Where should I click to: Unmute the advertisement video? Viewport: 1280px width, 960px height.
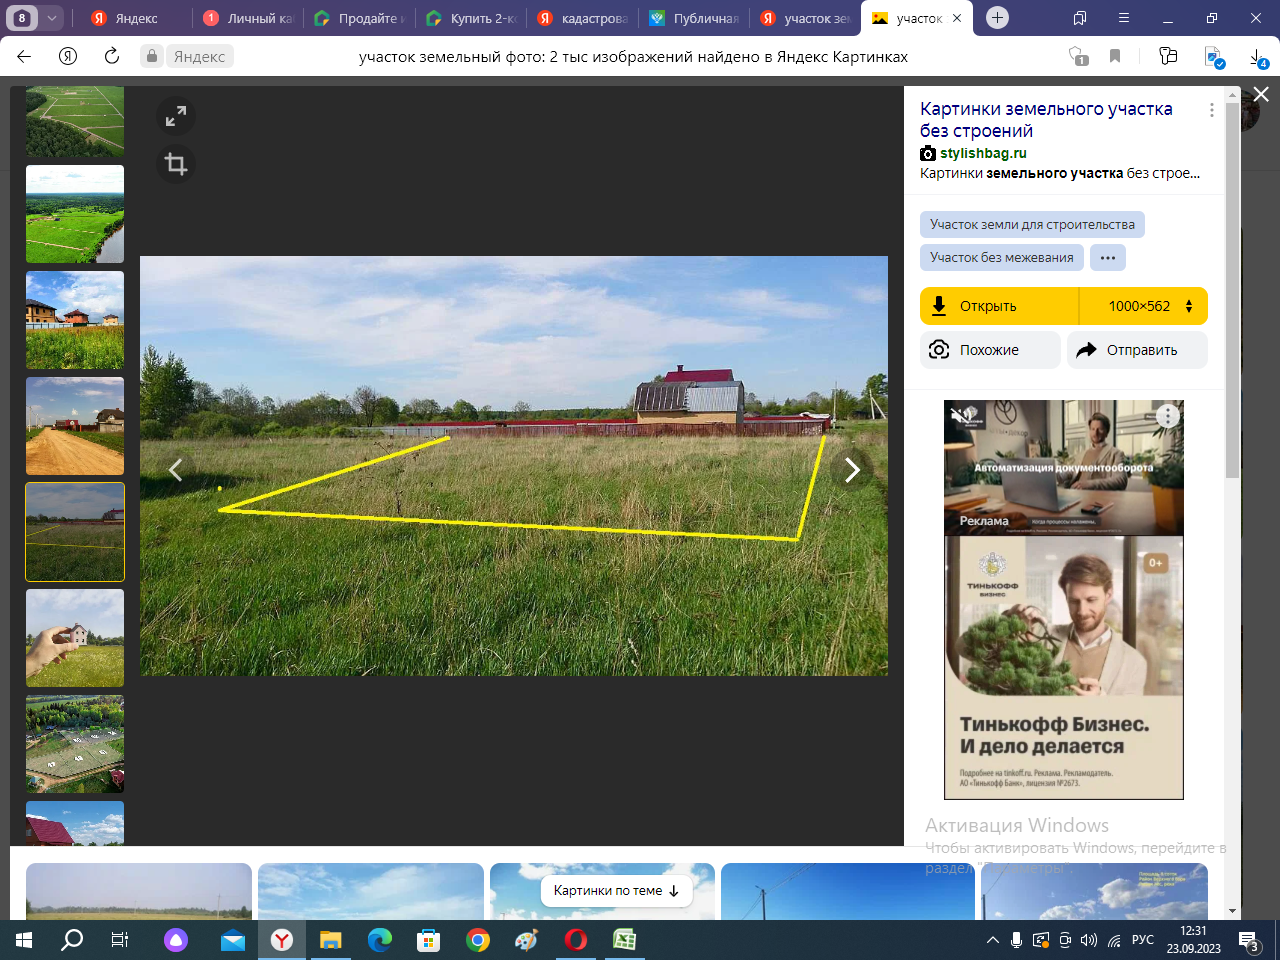pos(960,415)
